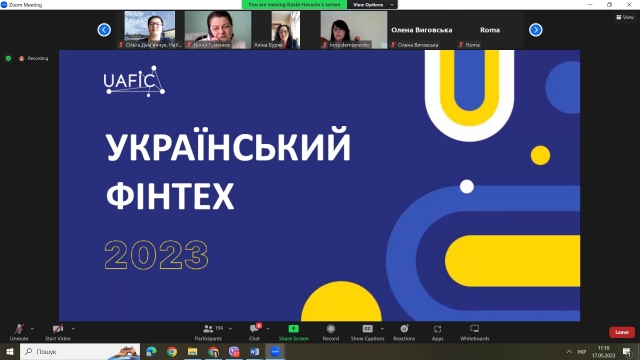Select Олена Виговська's participant tile
The height and width of the screenshot is (360, 640).
422,30
